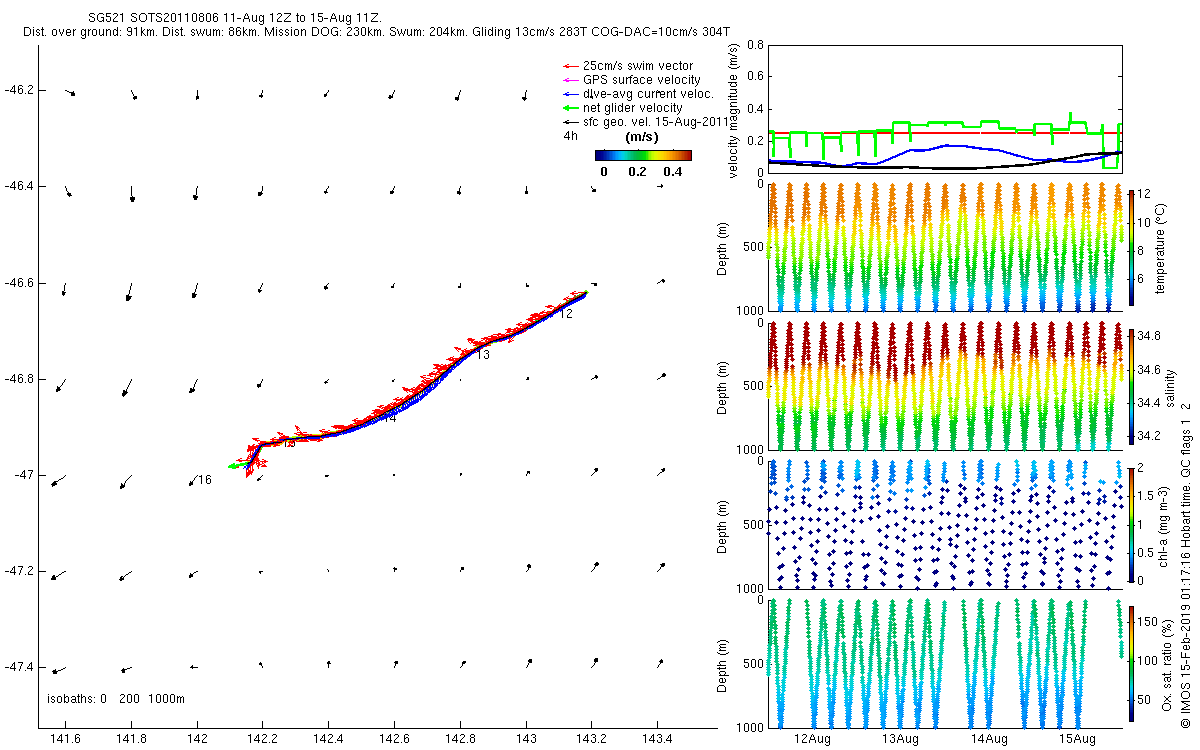
Task: Click the '0.4' tick on velocity magnitude axis
Action: [755, 109]
